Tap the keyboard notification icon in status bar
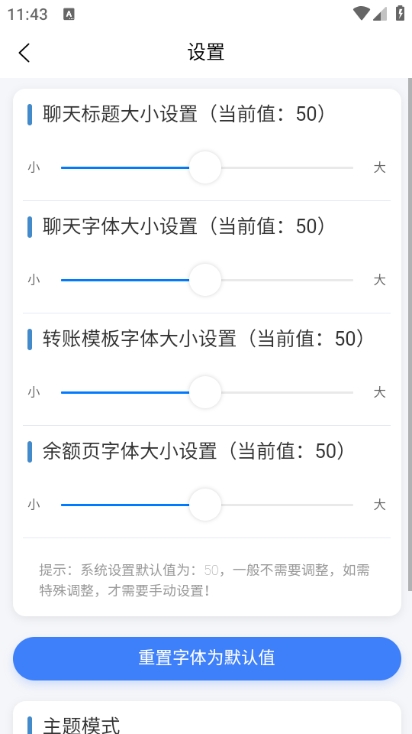 point(69,14)
